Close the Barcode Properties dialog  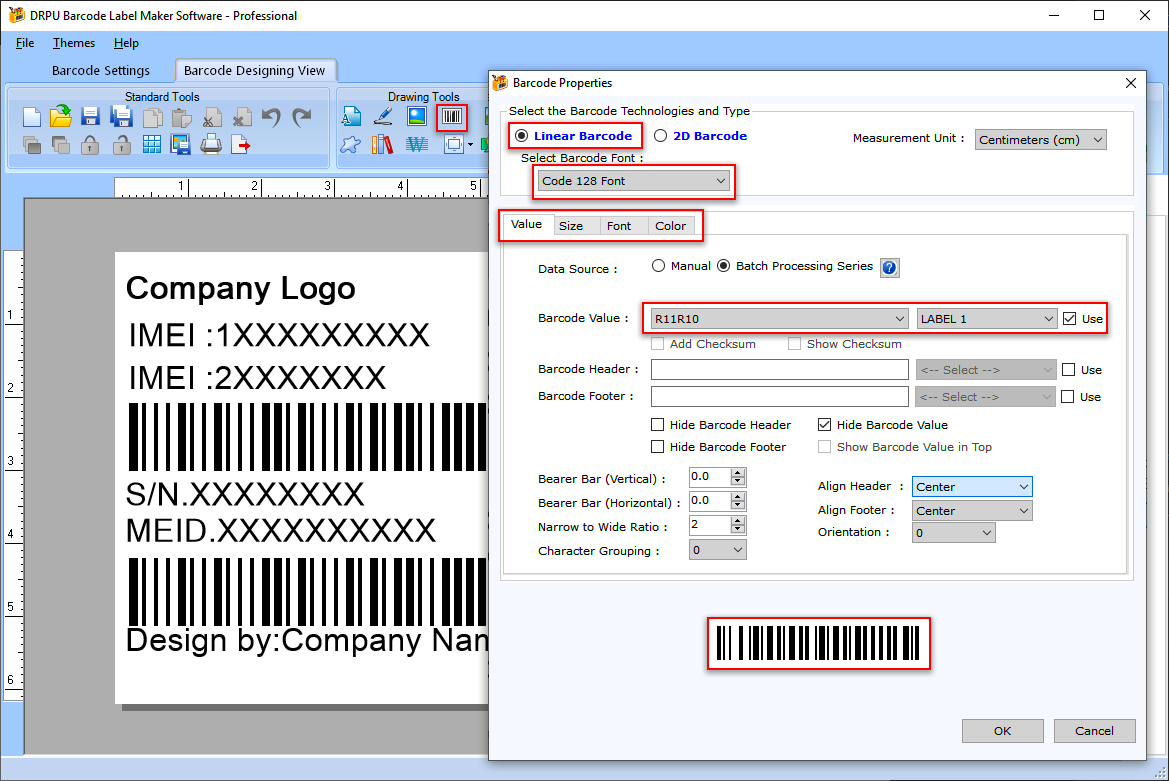(x=1131, y=83)
